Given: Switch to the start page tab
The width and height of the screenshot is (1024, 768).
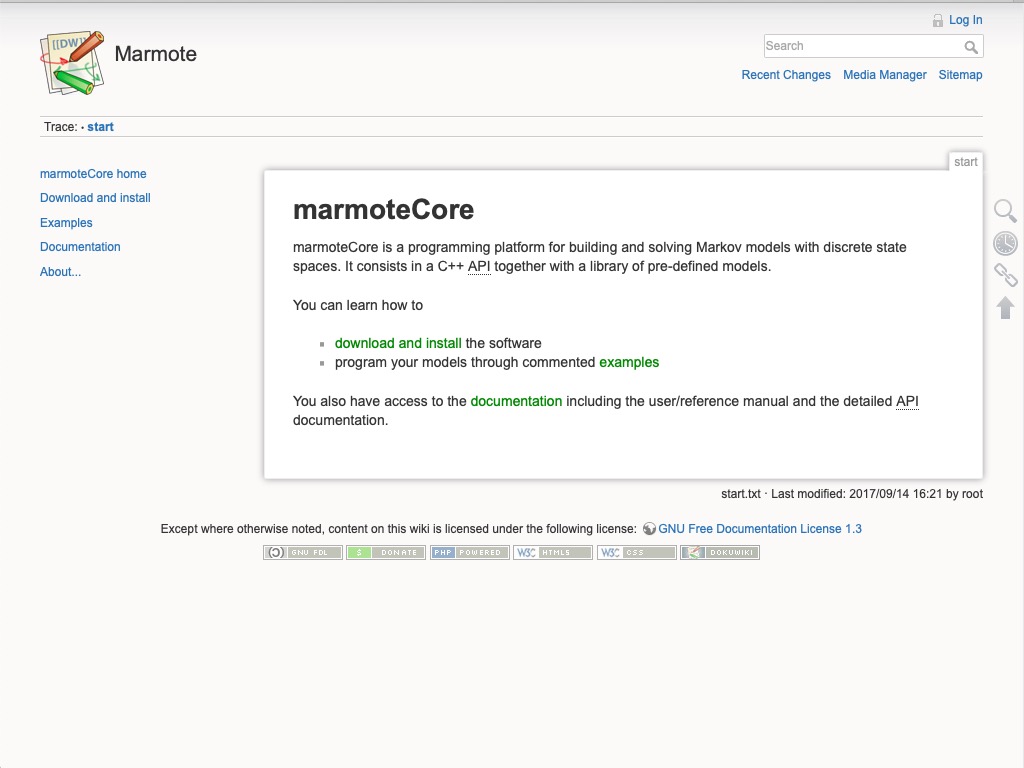Looking at the screenshot, I should coord(966,161).
